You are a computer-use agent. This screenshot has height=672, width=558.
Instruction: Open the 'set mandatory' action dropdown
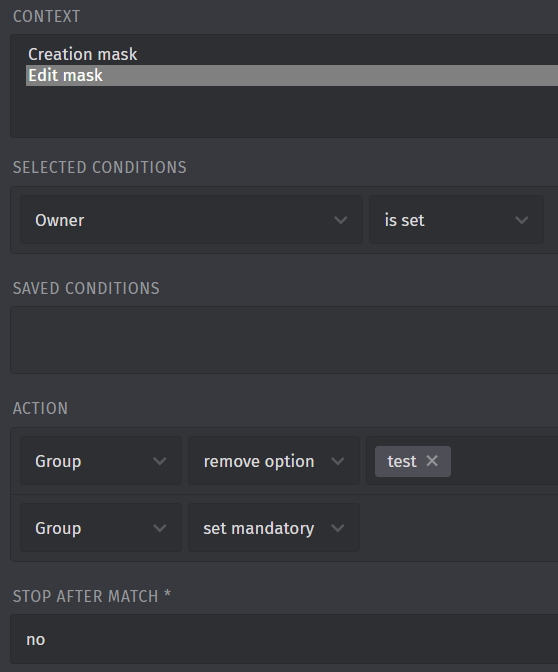tap(274, 528)
